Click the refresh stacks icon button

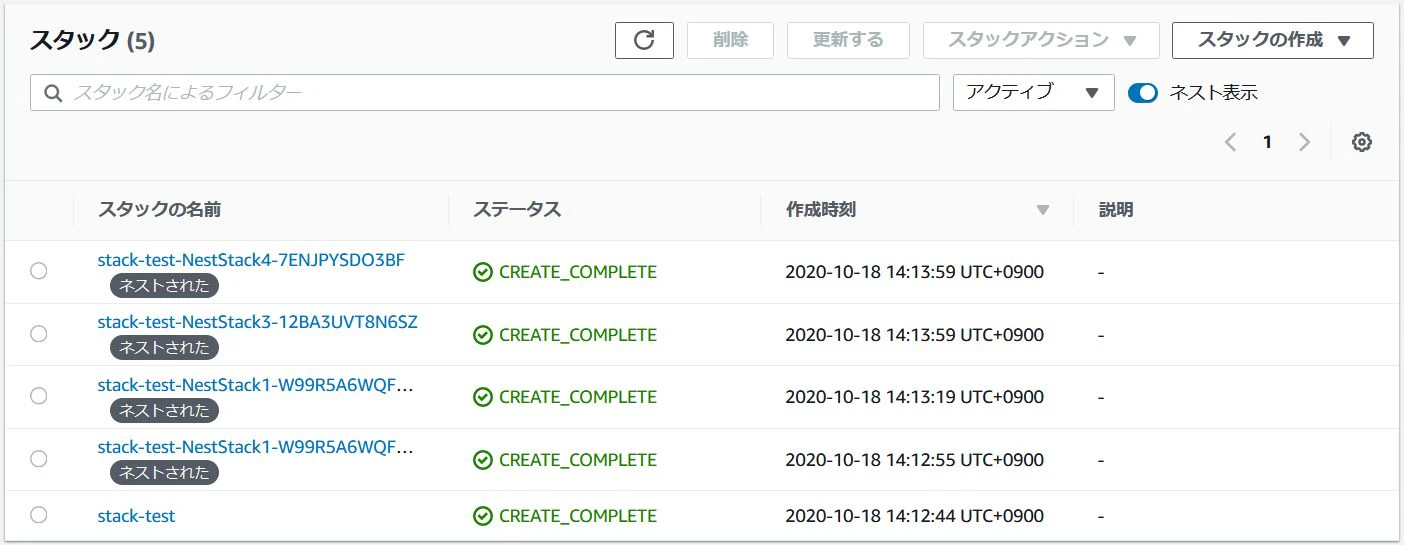pos(644,40)
